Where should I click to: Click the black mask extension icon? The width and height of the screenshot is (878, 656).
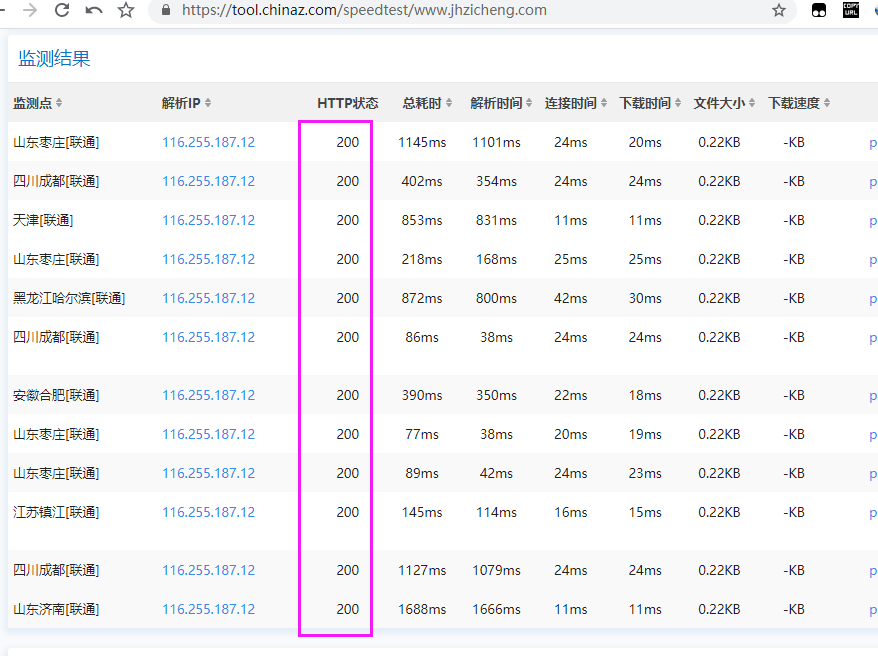click(819, 10)
